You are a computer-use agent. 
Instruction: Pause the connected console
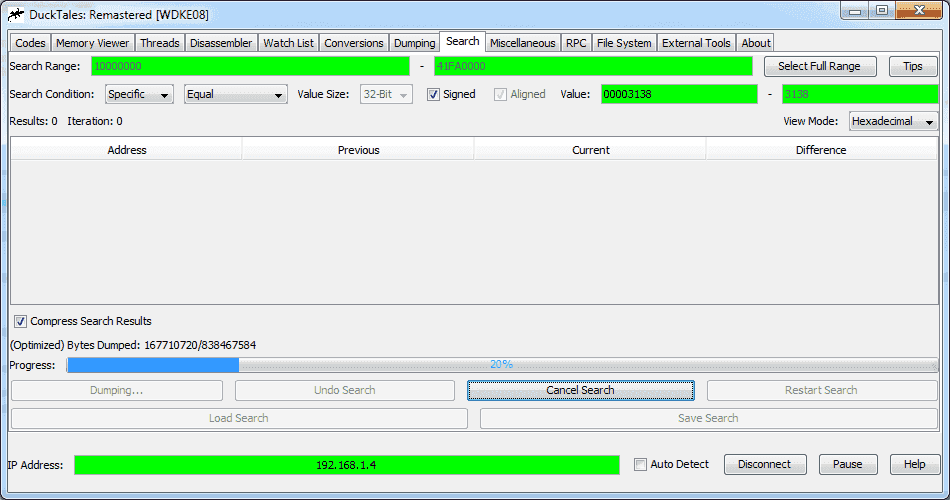click(848, 464)
